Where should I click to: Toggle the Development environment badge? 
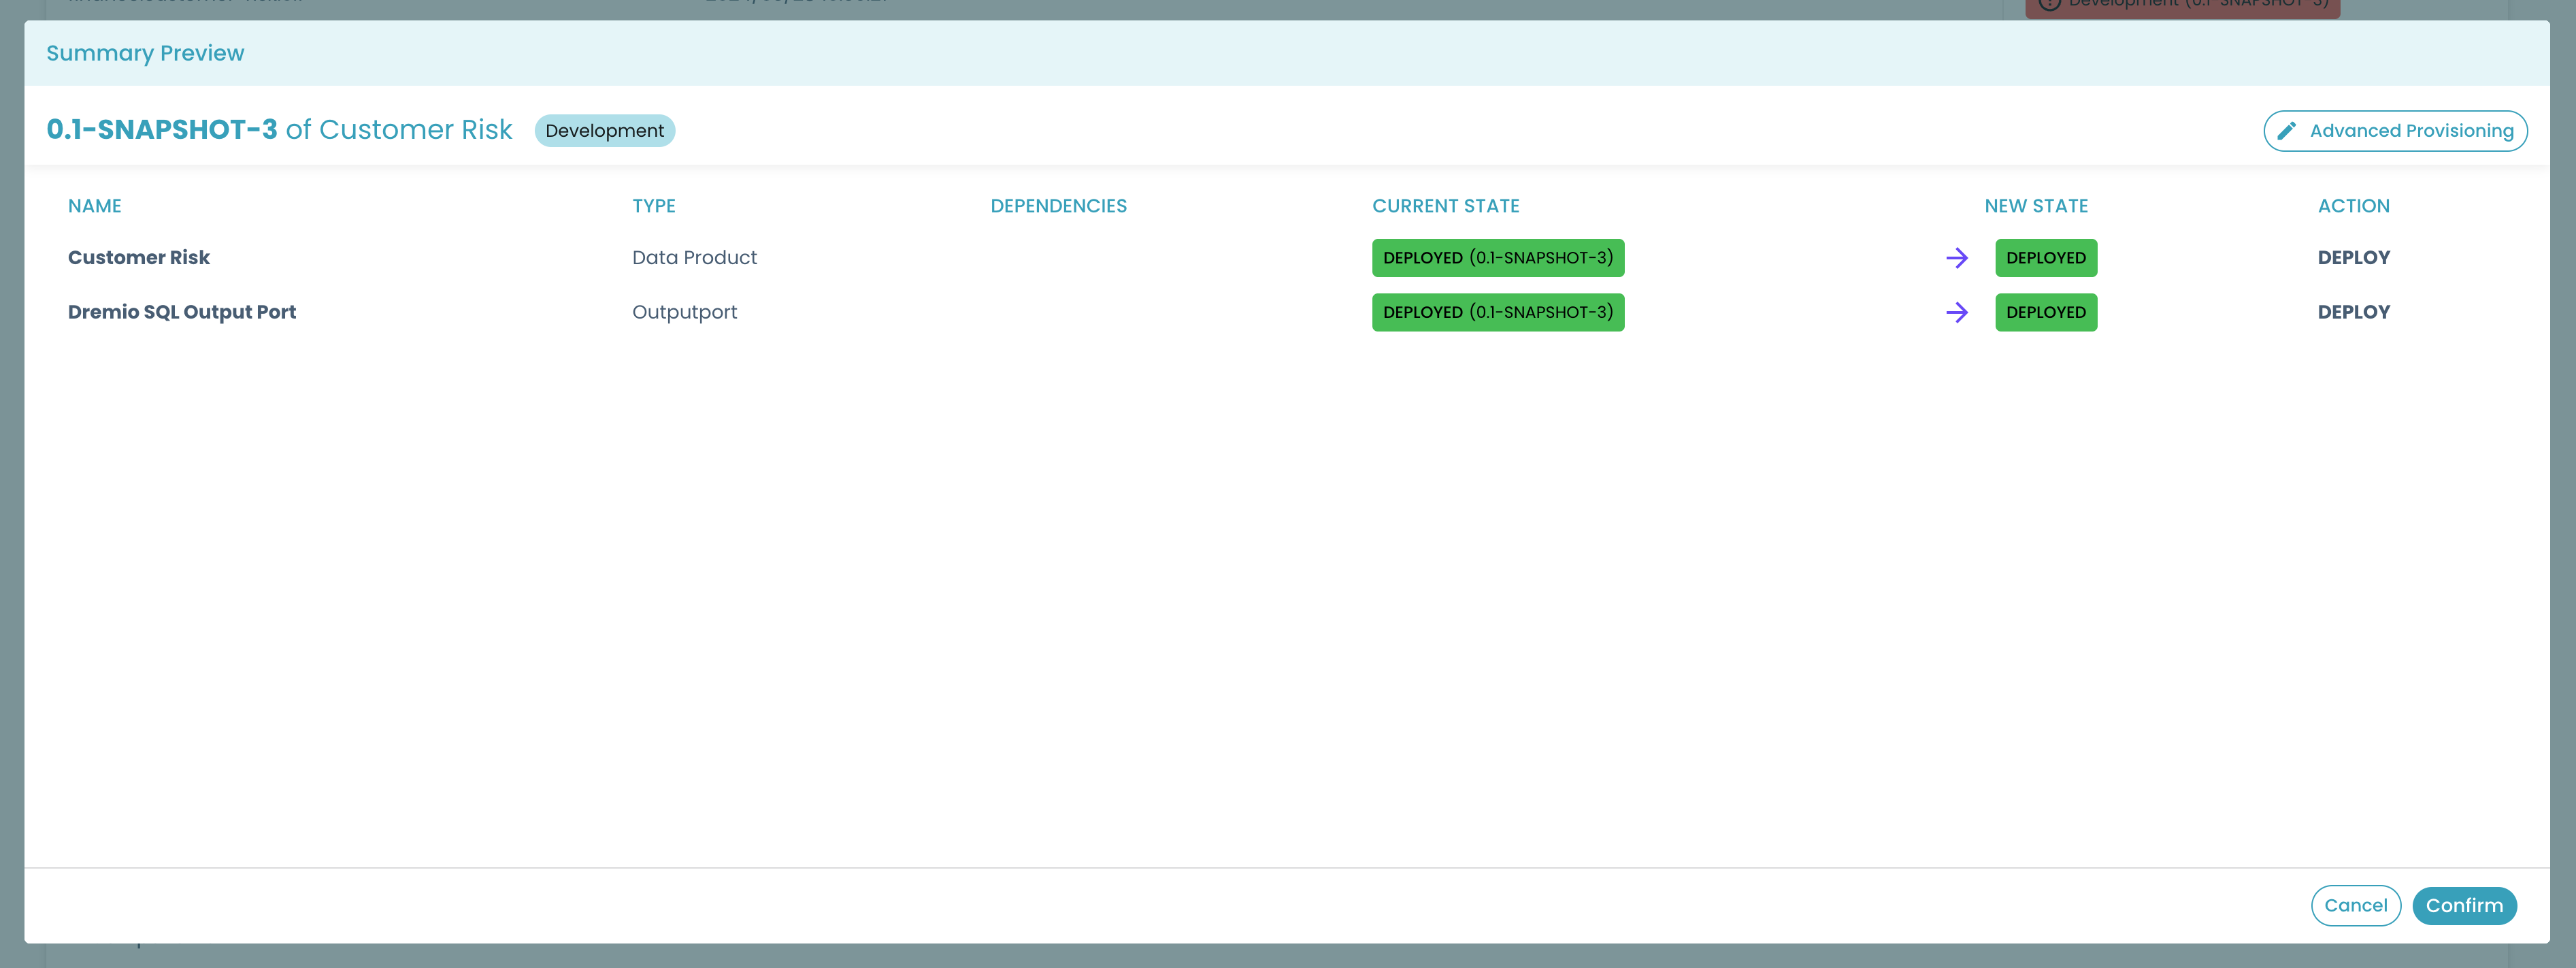pos(605,130)
